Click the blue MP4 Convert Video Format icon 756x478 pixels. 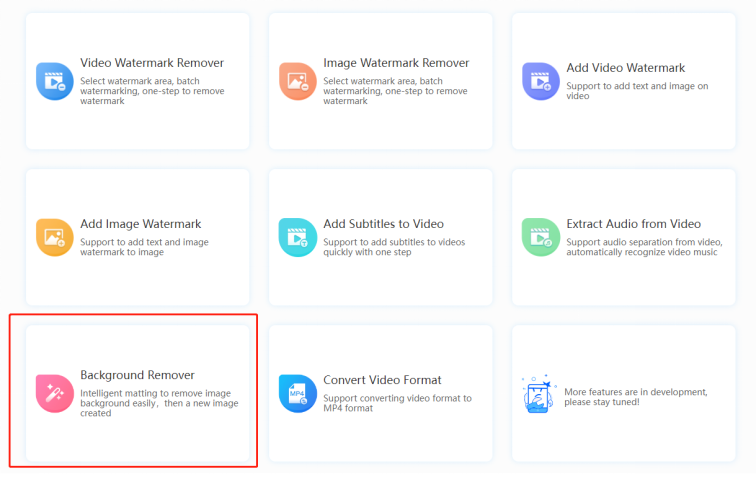297,394
